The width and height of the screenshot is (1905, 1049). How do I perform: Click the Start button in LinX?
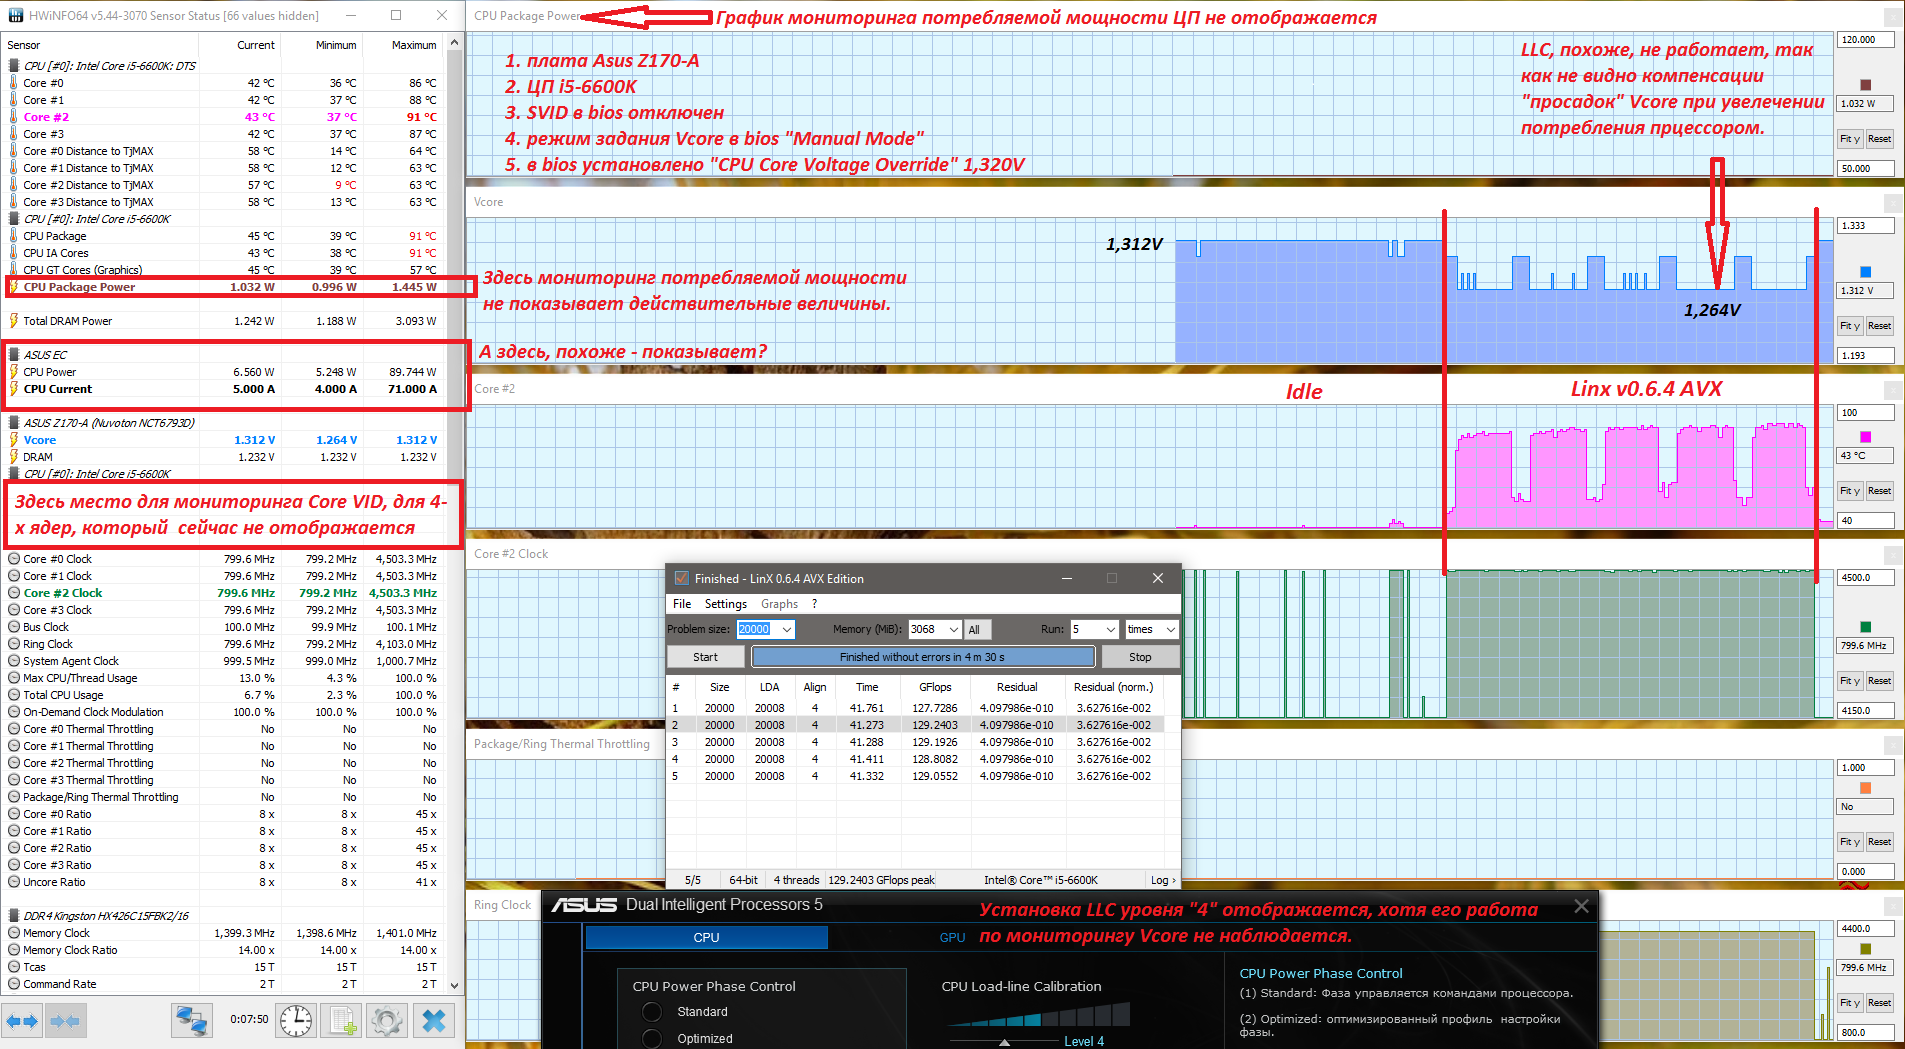click(705, 657)
